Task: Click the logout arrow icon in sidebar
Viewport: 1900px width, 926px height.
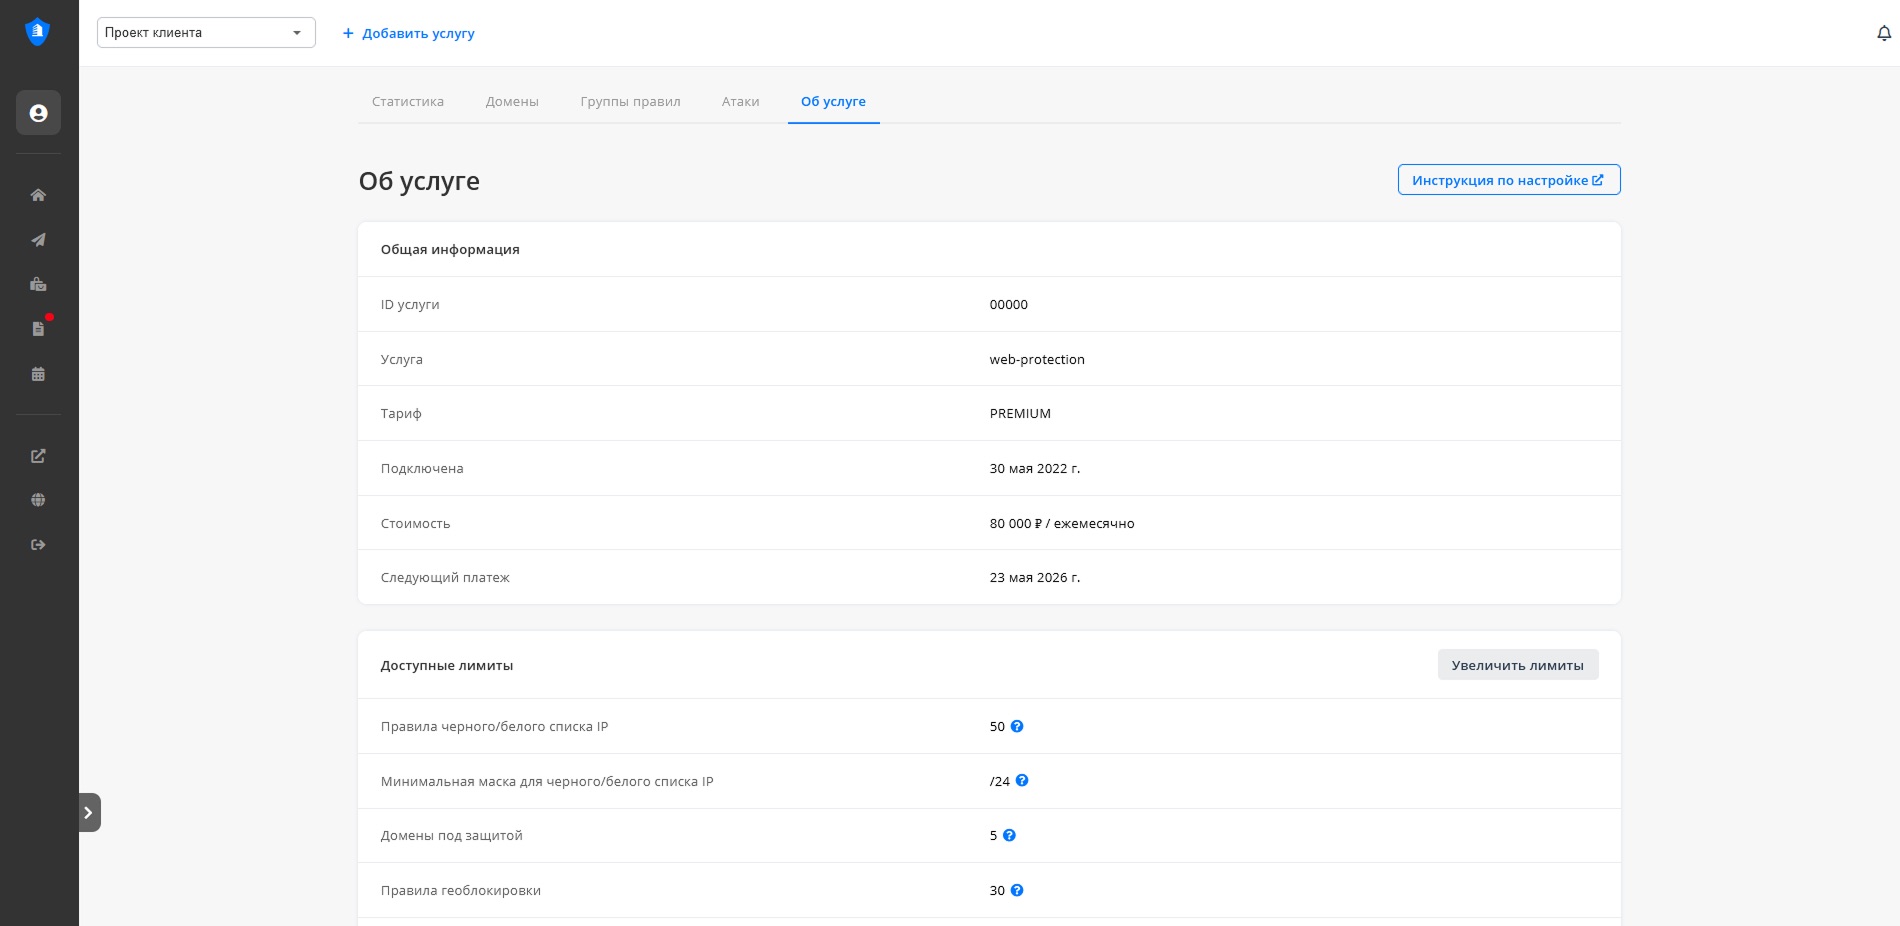Action: [38, 545]
